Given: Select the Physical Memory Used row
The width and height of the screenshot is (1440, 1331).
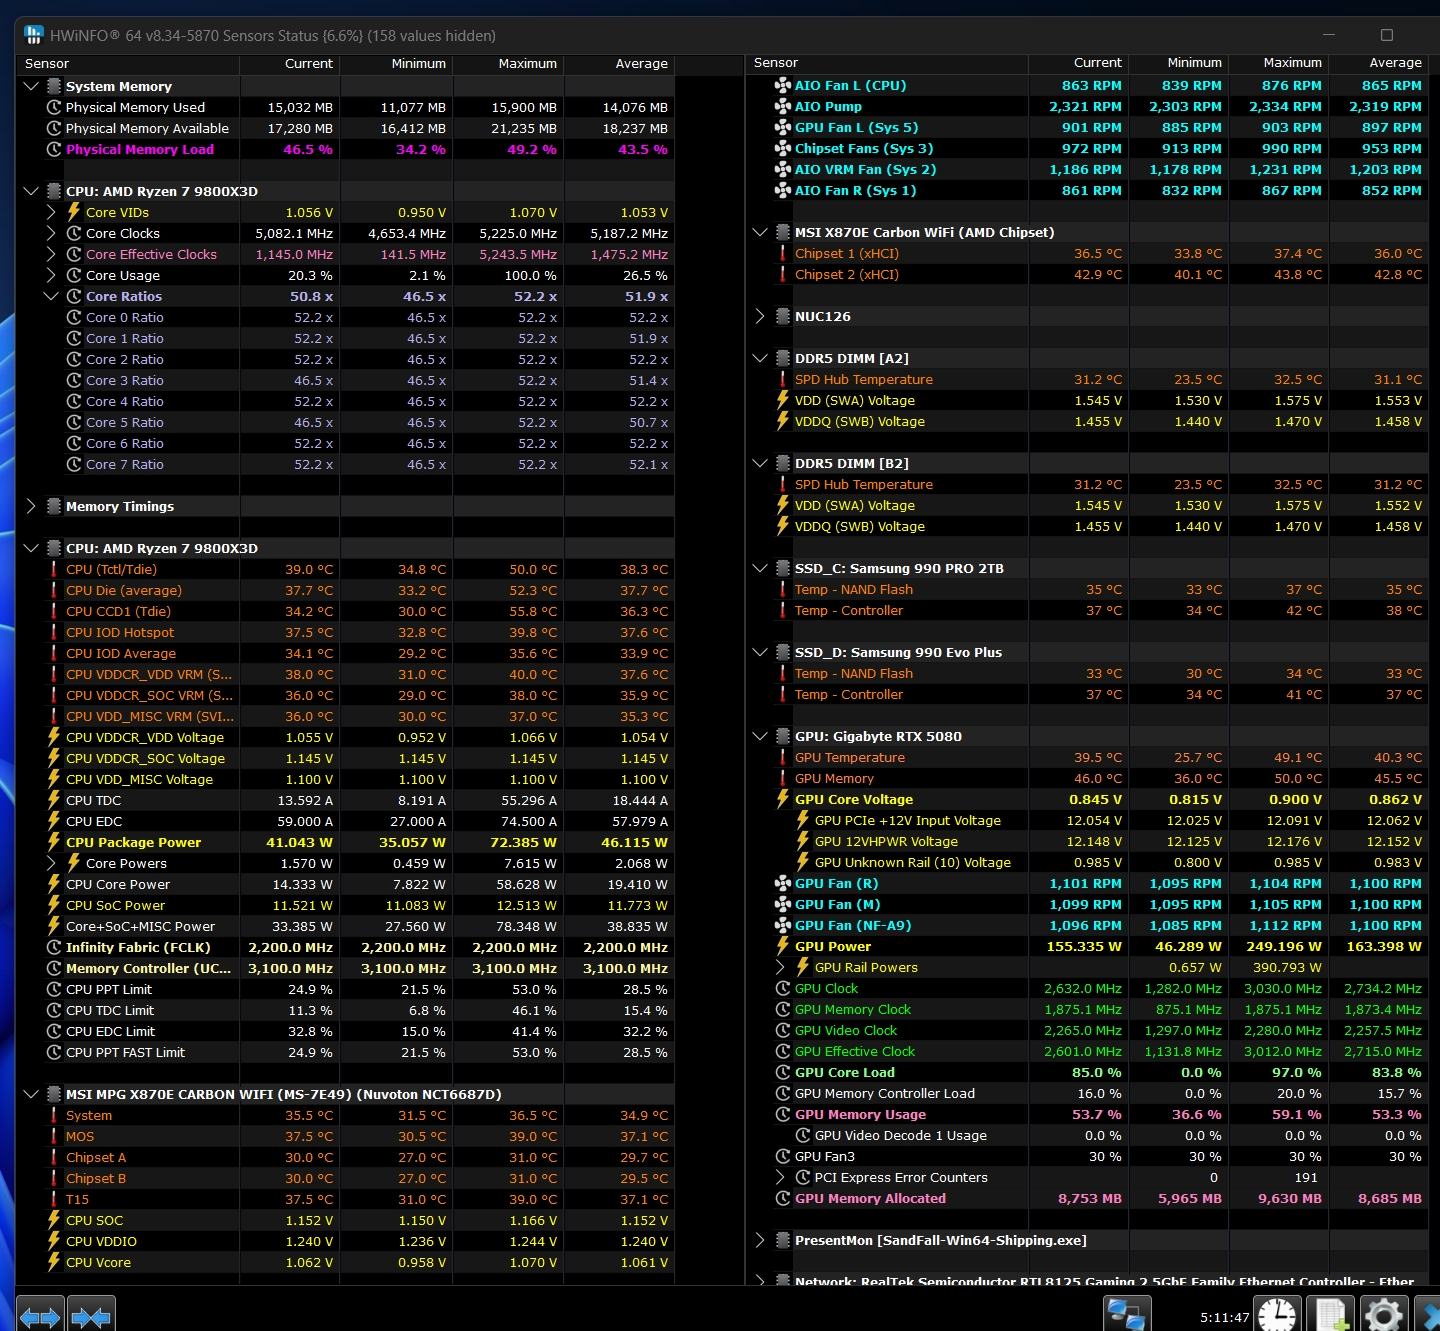Looking at the screenshot, I should coord(345,107).
